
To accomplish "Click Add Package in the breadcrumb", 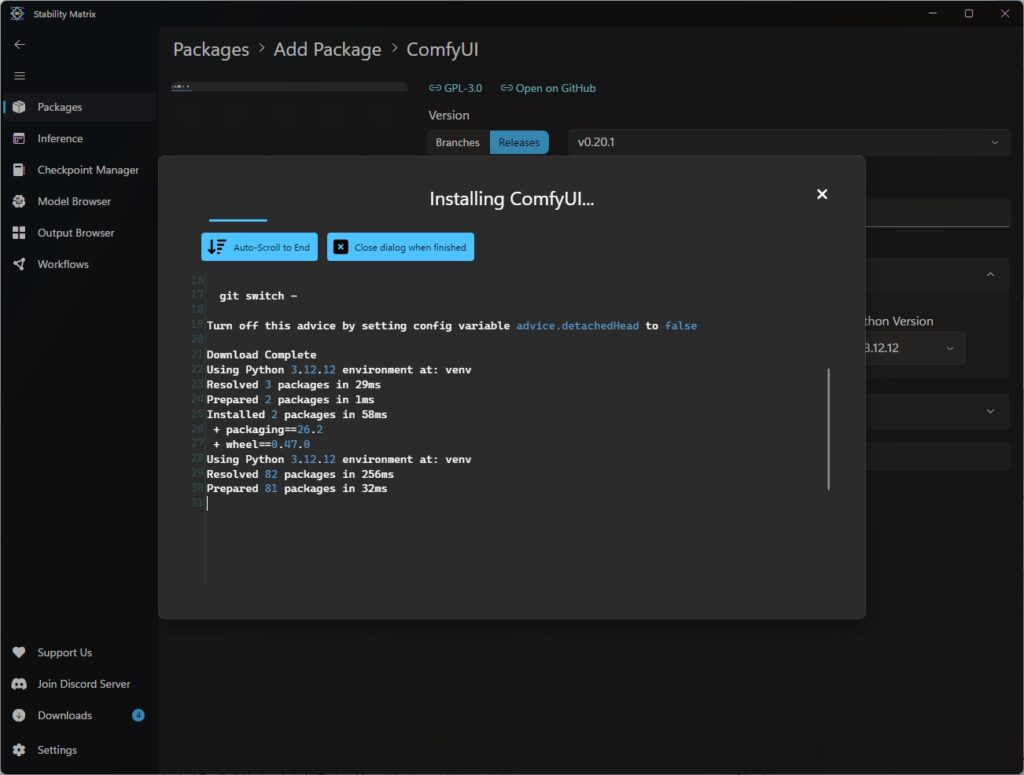I will 327,50.
